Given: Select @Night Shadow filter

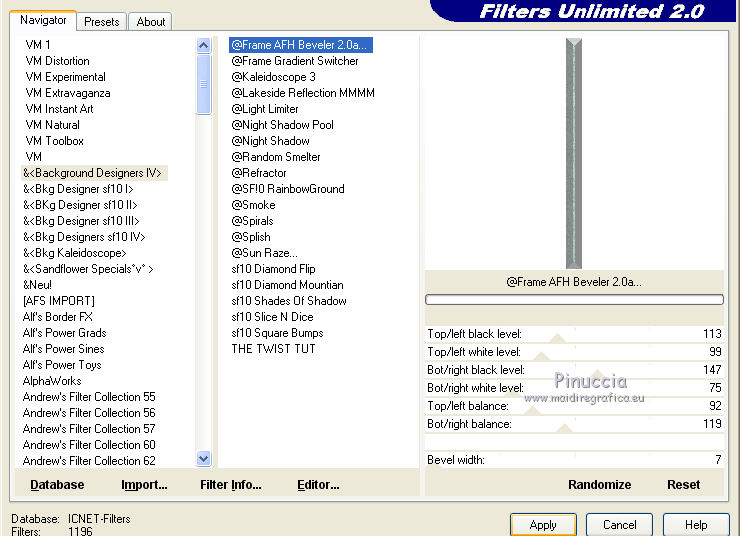Looking at the screenshot, I should (x=270, y=141).
